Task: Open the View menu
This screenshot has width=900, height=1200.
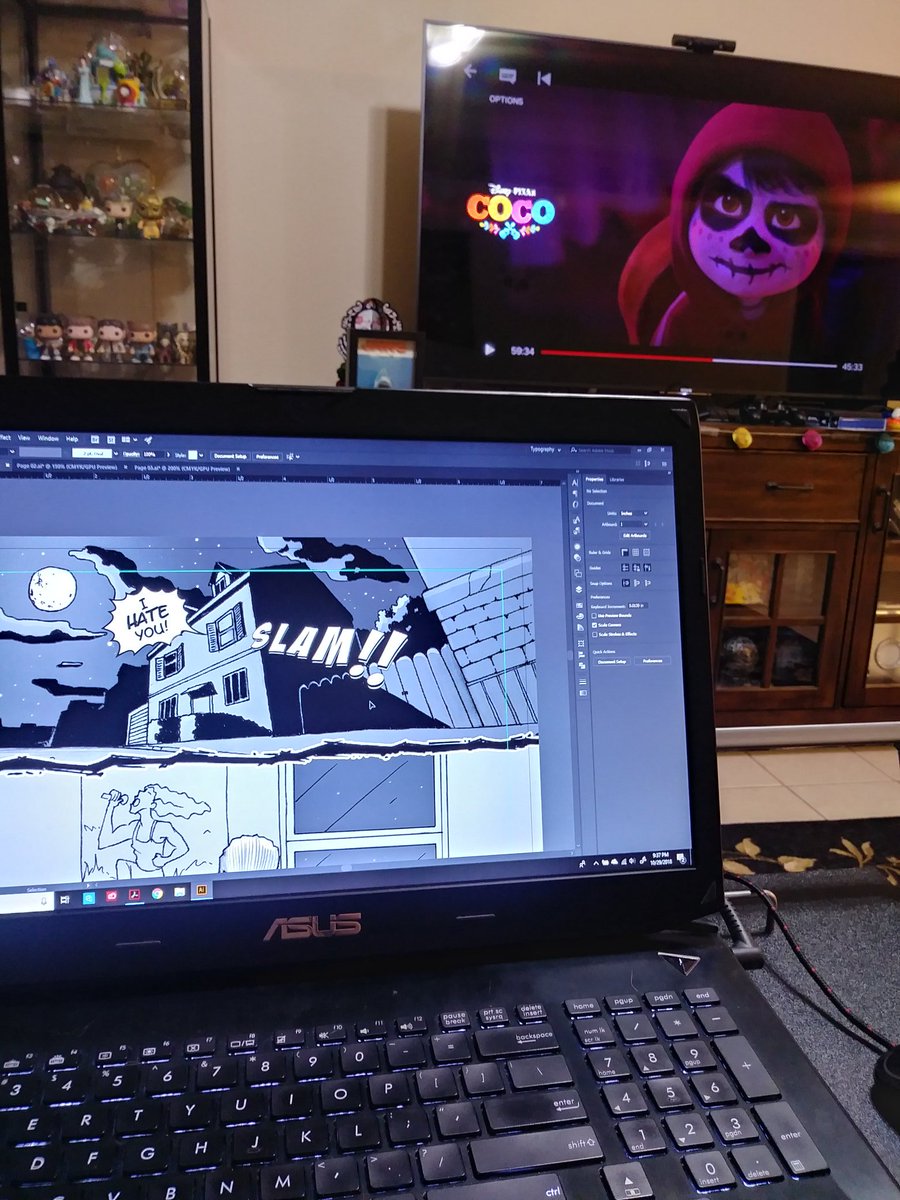Action: tap(24, 438)
